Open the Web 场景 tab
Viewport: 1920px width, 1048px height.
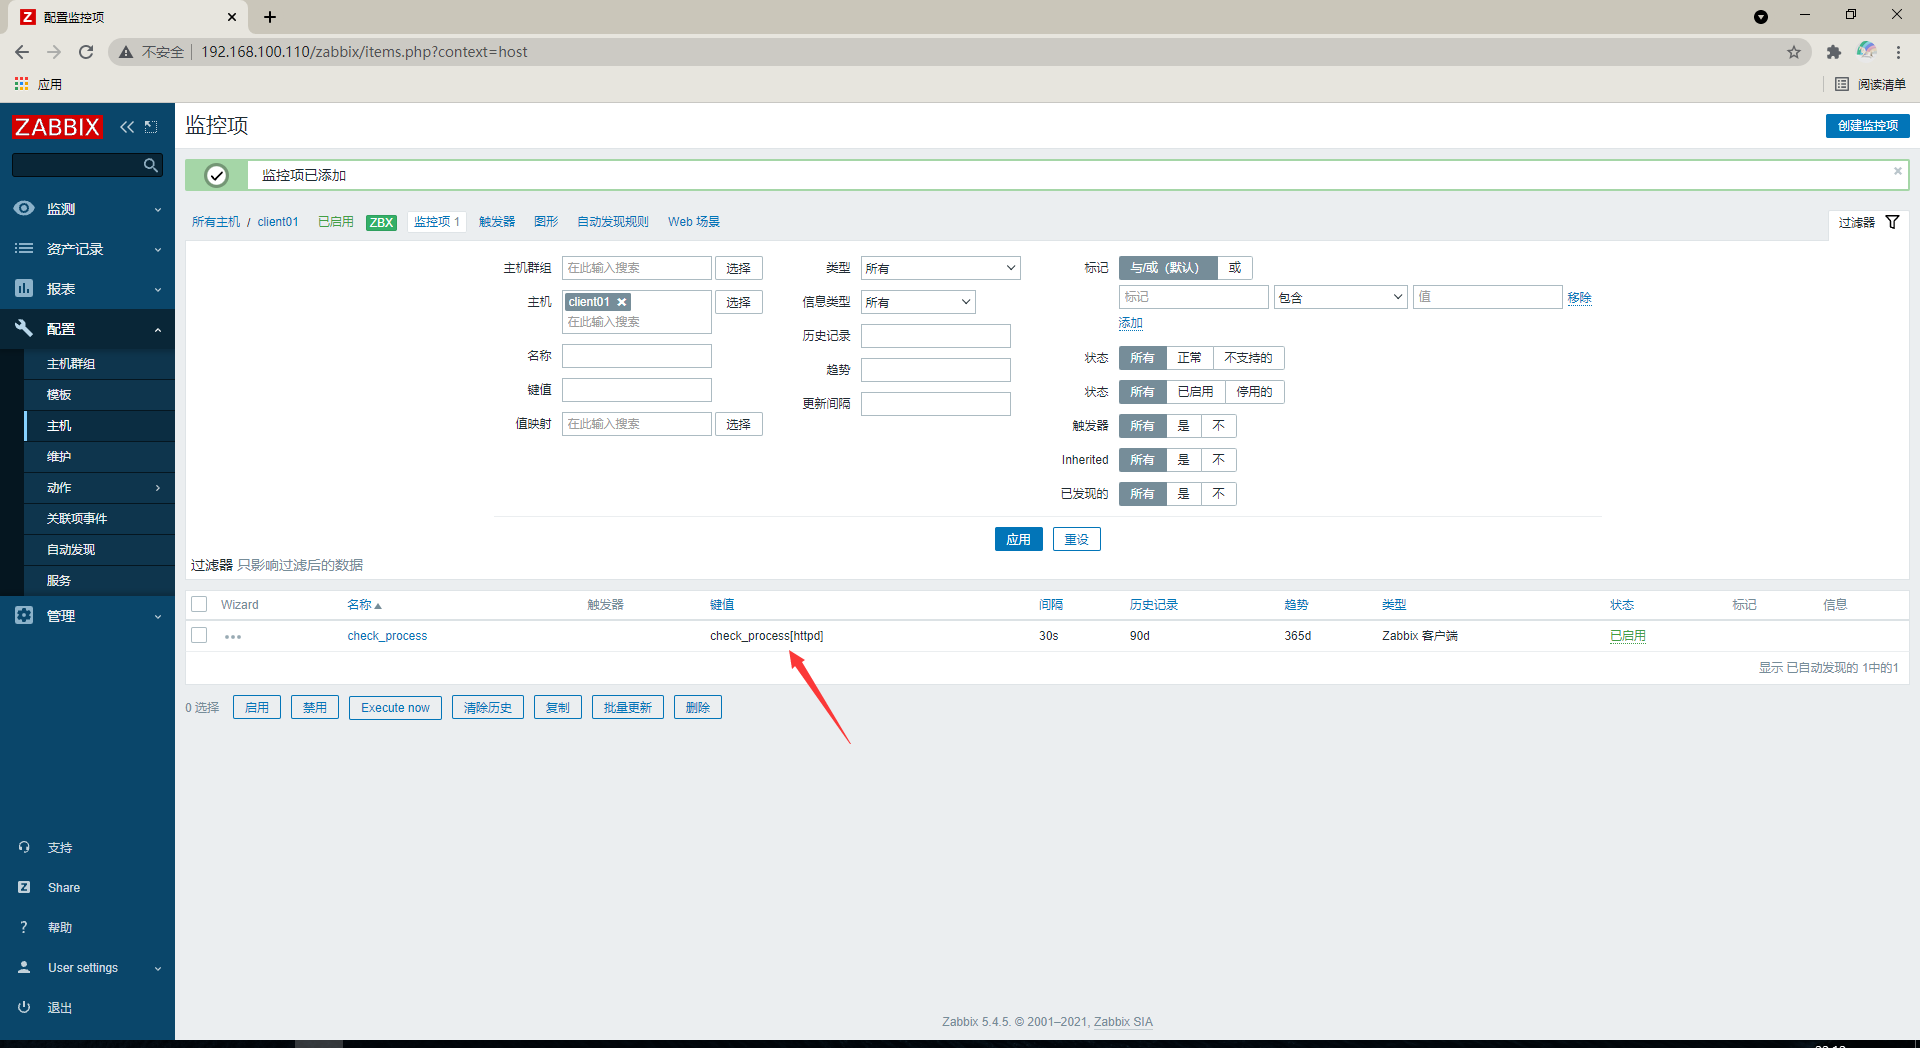[694, 222]
